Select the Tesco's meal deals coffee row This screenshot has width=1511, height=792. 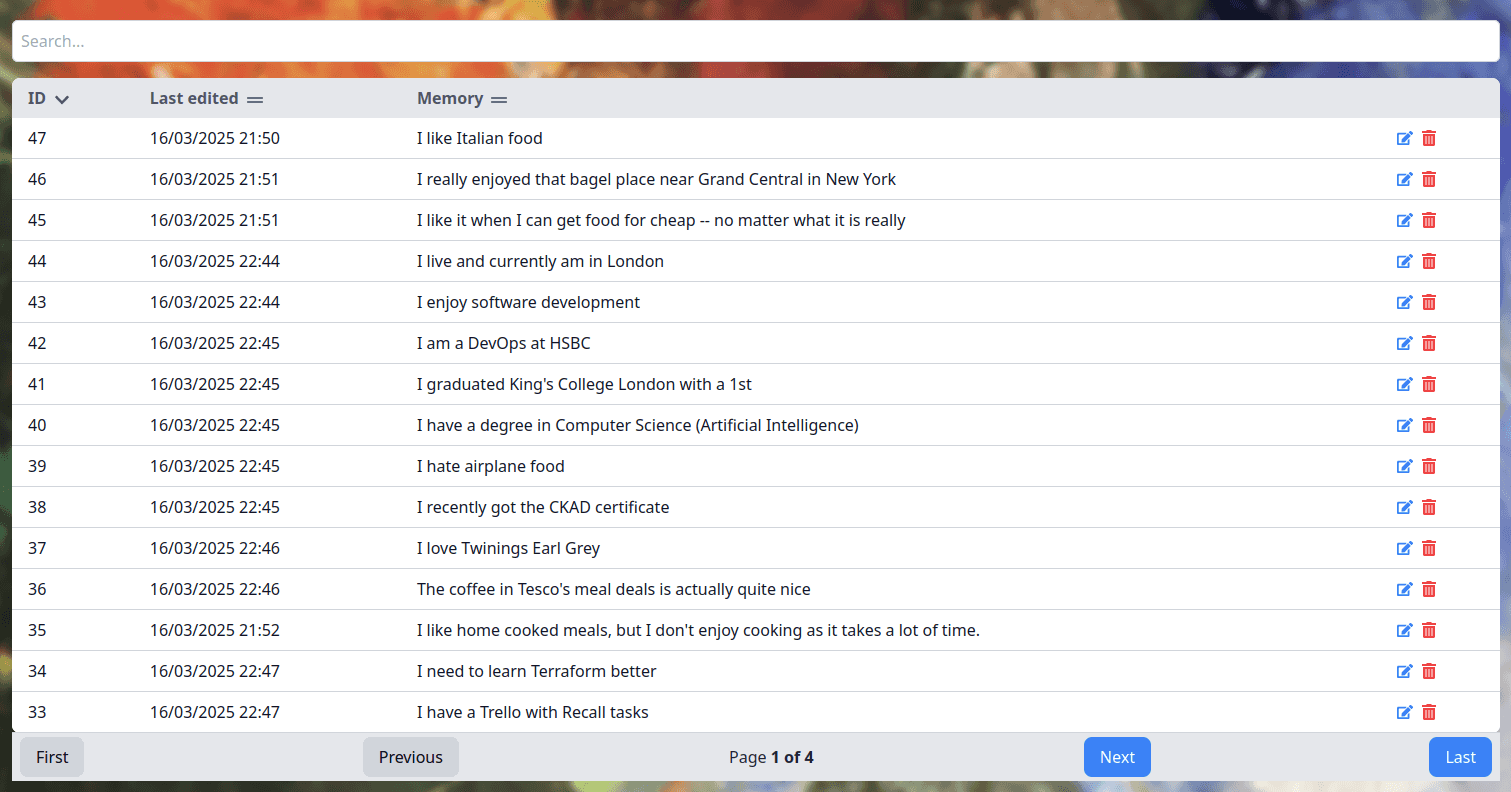(756, 589)
